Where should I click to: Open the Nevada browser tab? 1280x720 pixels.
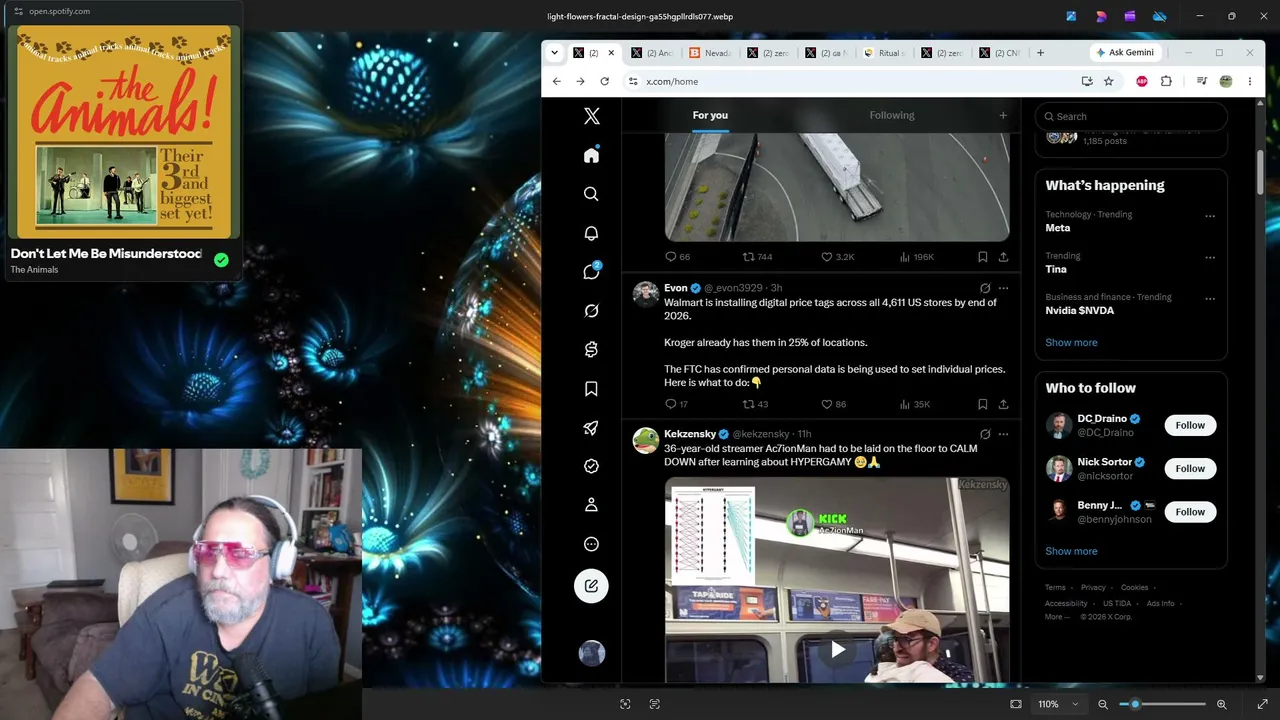point(712,53)
